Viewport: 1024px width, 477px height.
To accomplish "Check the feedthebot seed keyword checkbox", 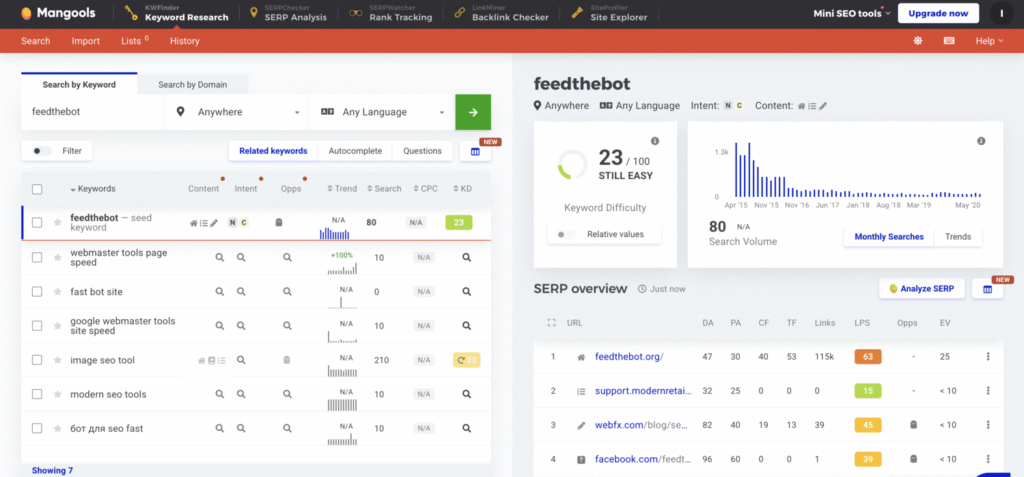I will [37, 222].
